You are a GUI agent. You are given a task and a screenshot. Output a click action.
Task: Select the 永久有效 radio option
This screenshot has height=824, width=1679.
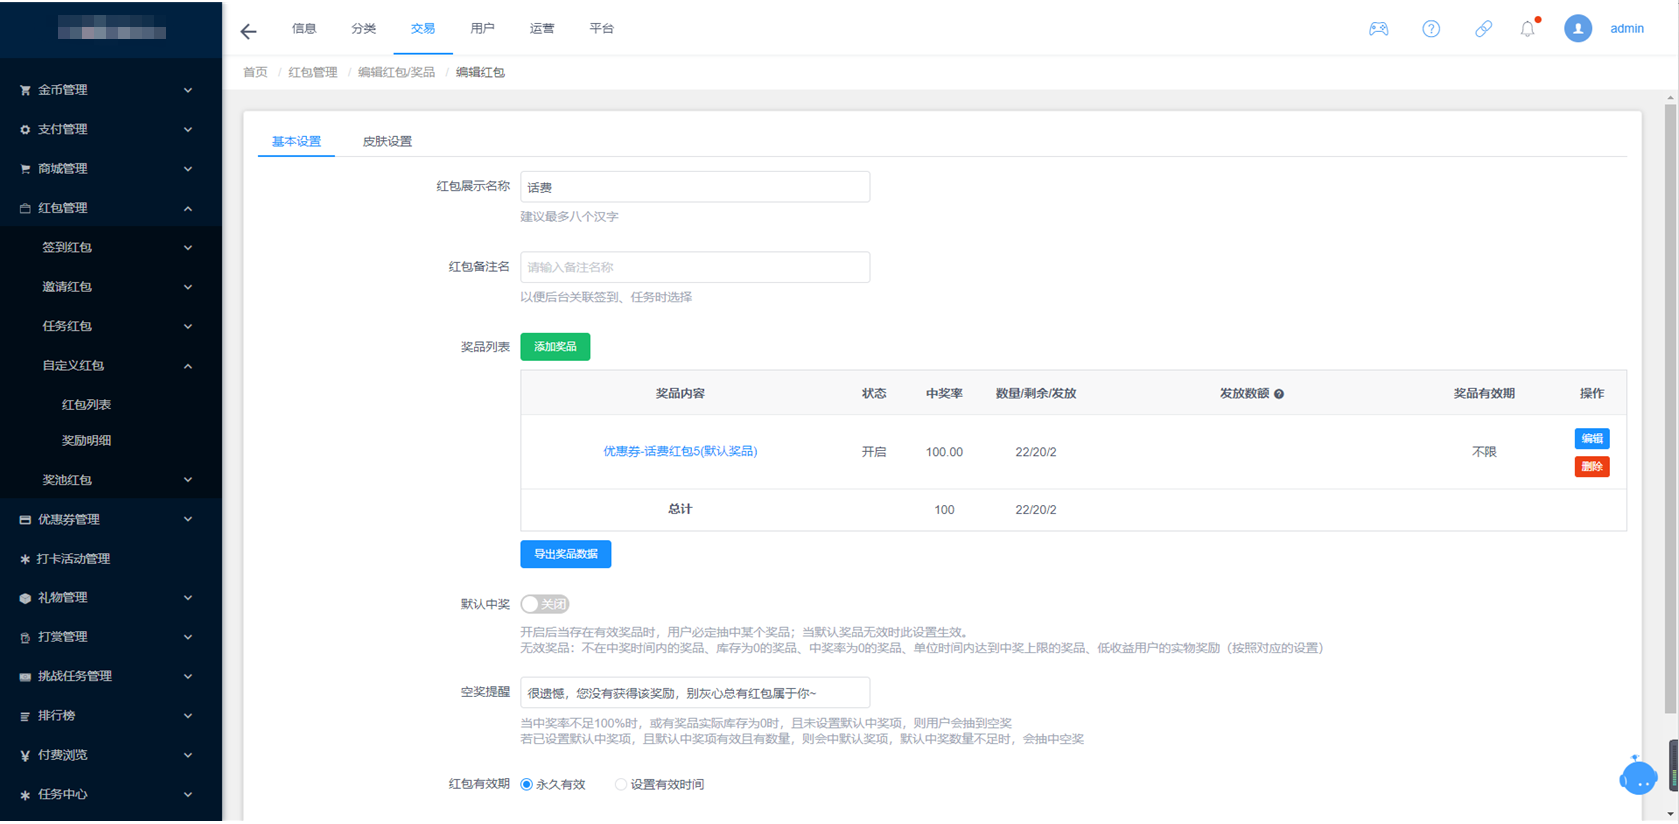click(526, 785)
